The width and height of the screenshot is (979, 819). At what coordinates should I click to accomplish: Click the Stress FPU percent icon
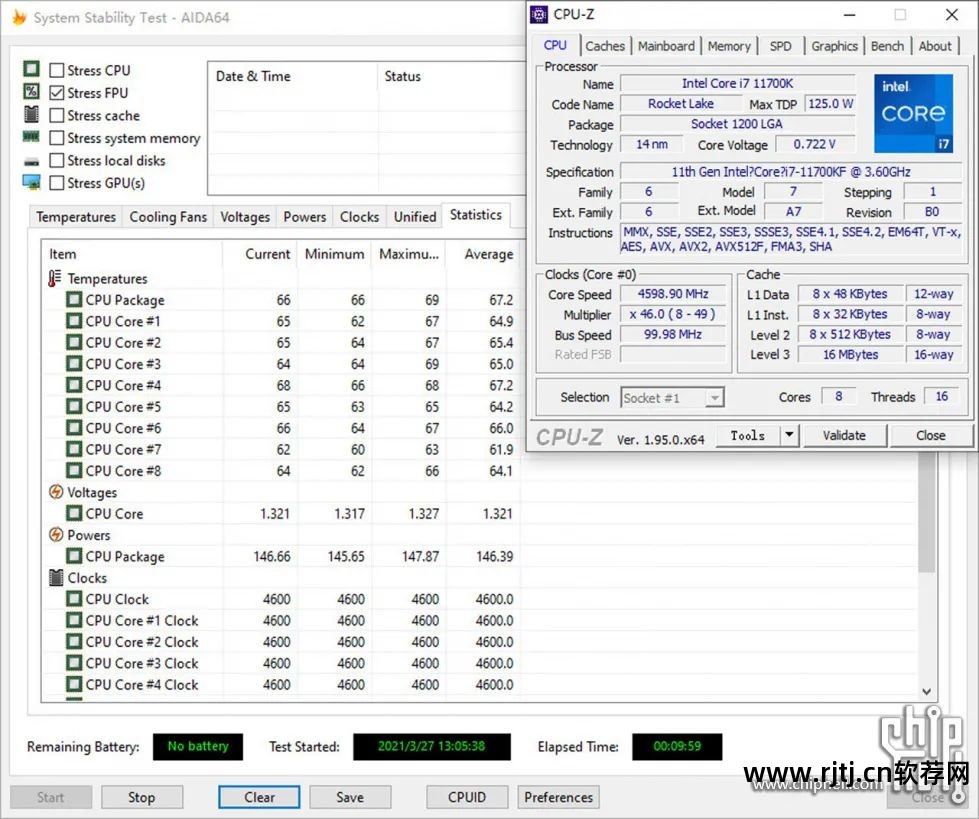tap(31, 91)
